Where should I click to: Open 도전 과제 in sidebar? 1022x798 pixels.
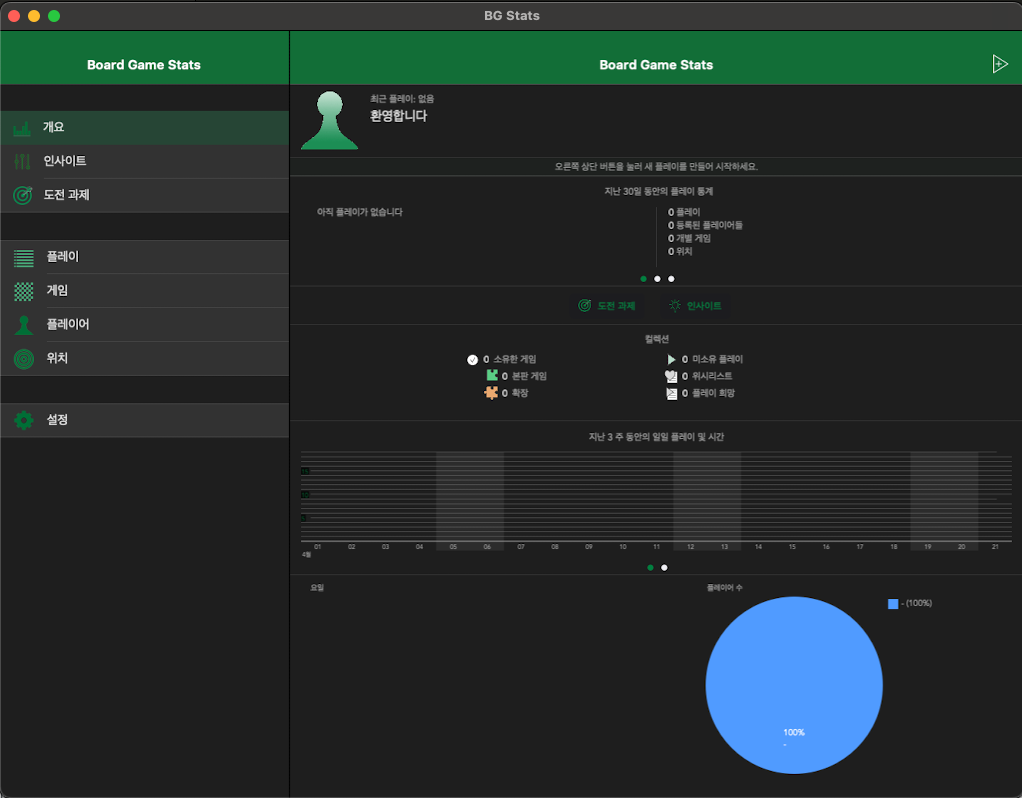(145, 195)
